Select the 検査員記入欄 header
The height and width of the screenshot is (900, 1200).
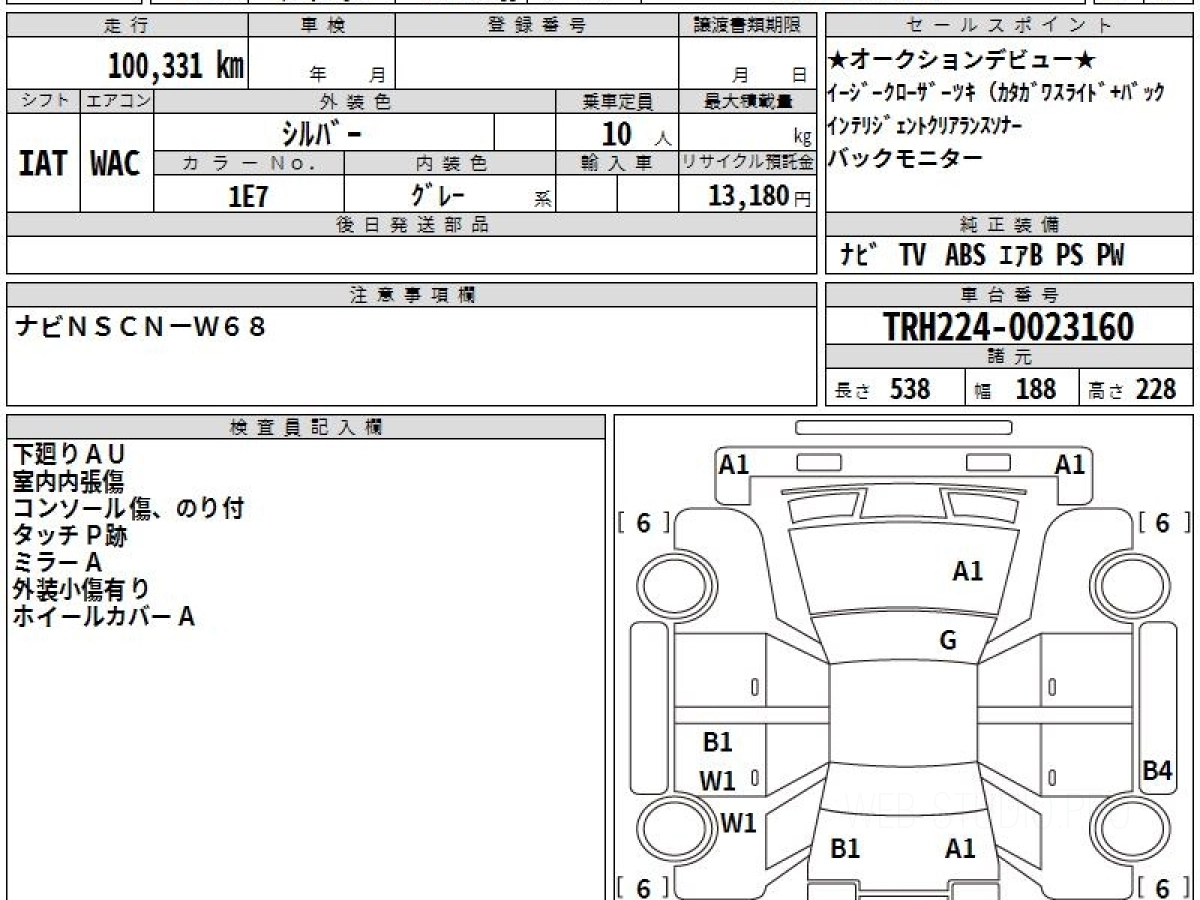[306, 427]
